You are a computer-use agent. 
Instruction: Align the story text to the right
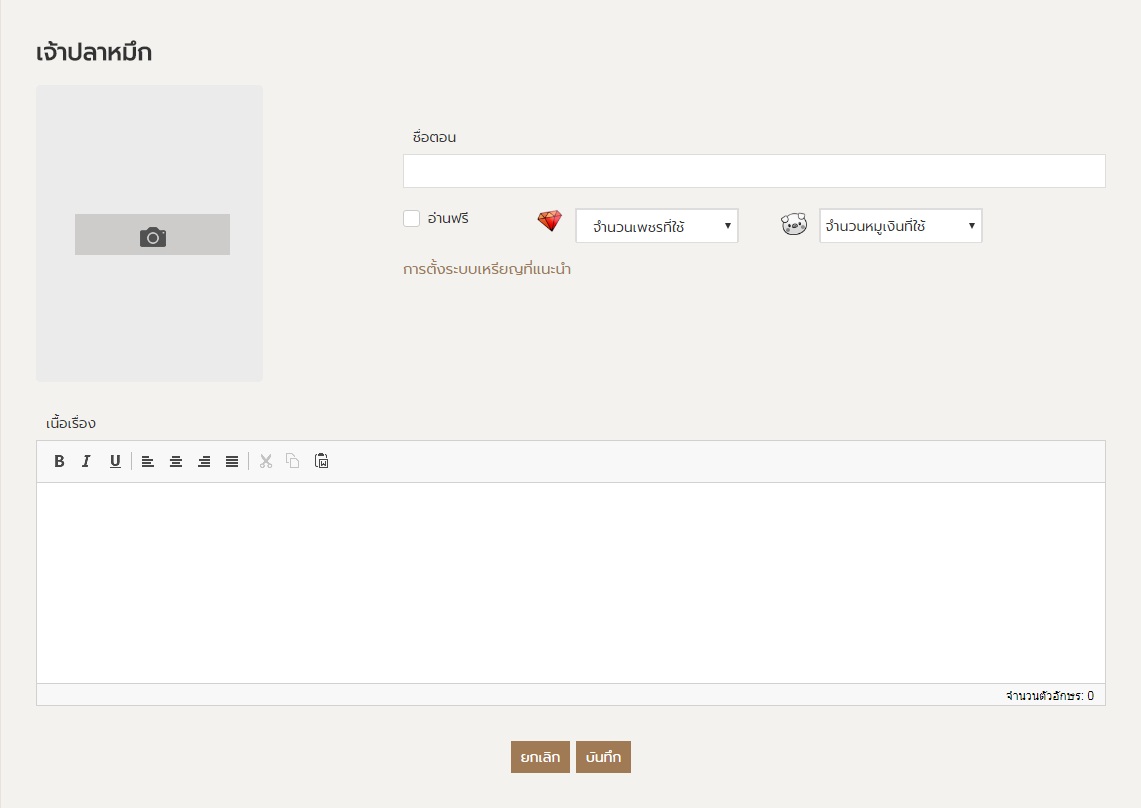click(x=204, y=461)
